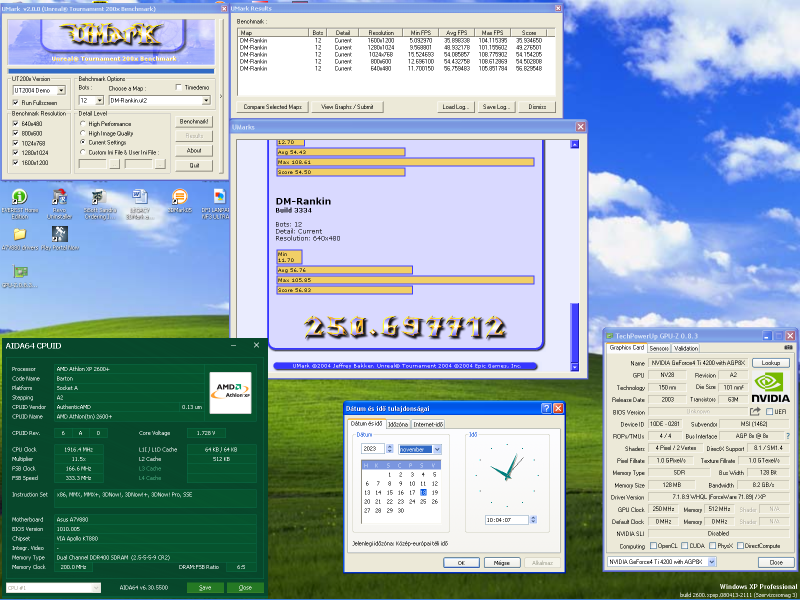The width and height of the screenshot is (800, 600).
Task: Select day 18 in the calendar
Action: click(423, 492)
